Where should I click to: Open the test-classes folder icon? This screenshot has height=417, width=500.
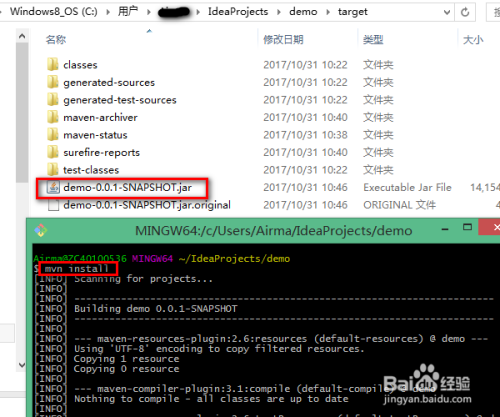[53, 170]
